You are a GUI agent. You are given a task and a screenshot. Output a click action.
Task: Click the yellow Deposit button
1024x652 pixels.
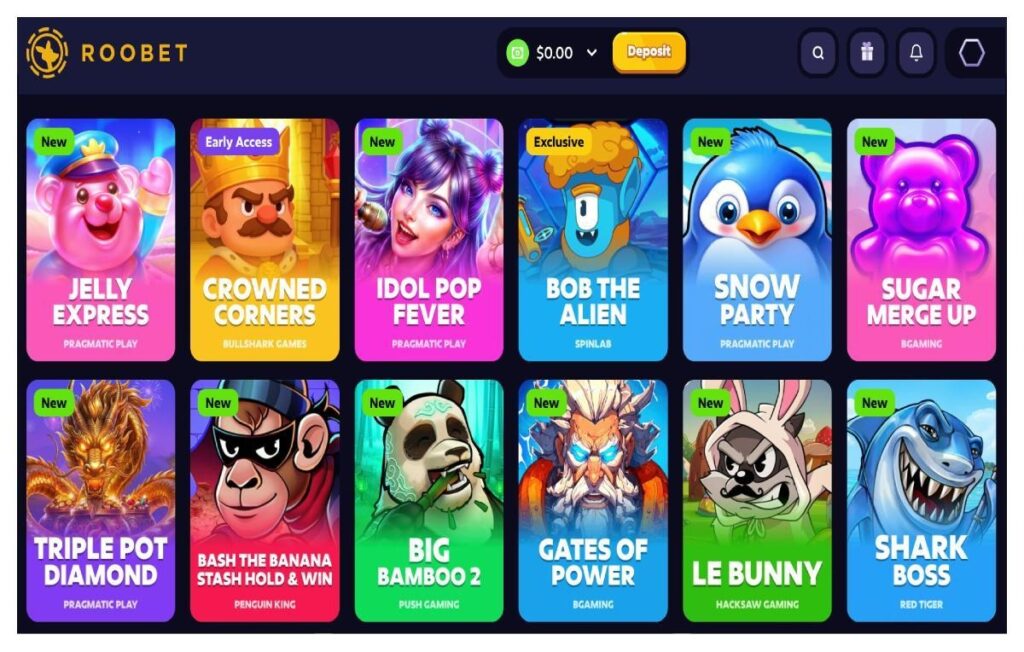click(x=648, y=52)
